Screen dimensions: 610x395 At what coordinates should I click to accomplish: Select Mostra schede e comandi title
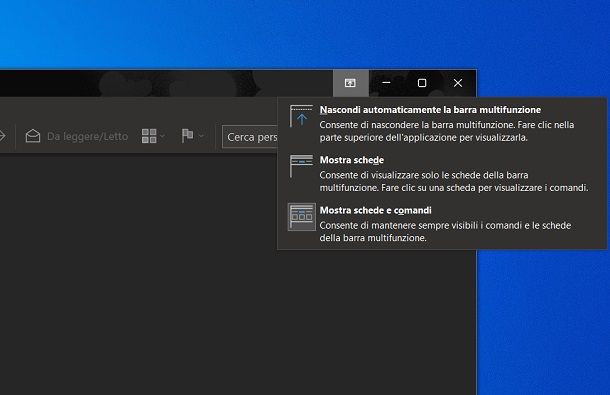tap(375, 211)
